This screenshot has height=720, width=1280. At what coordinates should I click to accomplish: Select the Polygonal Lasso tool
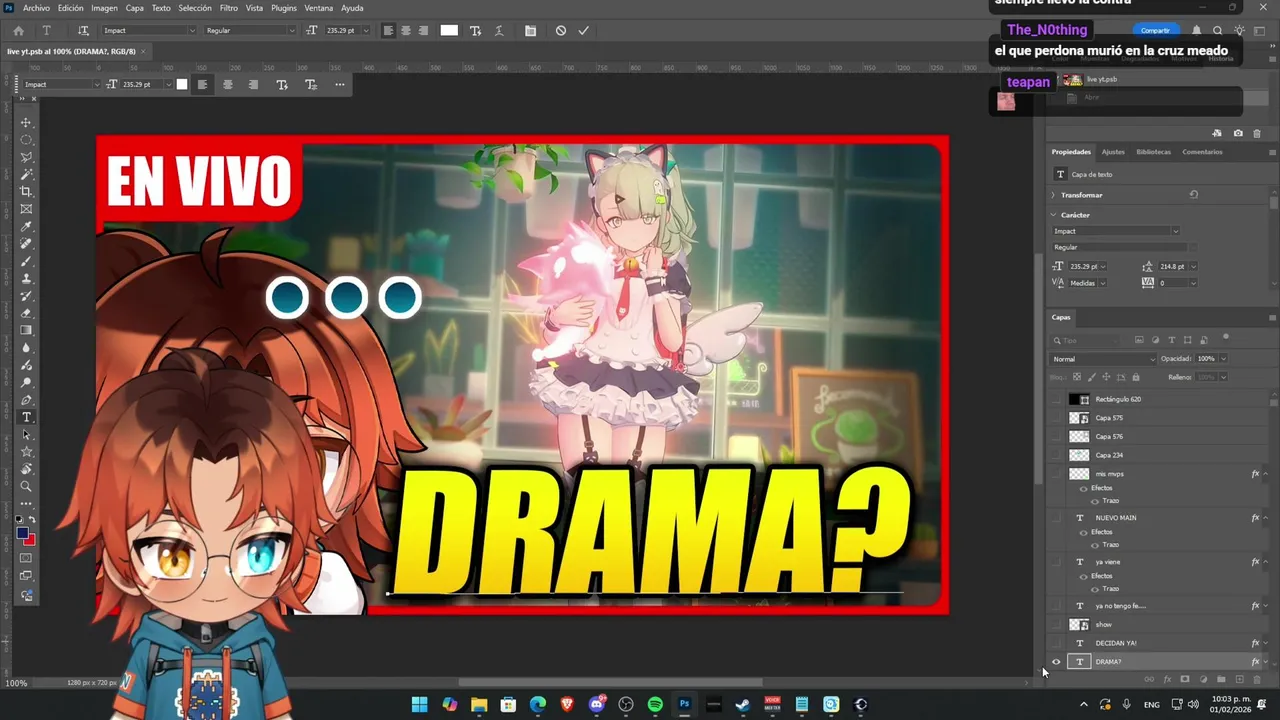pyautogui.click(x=26, y=157)
